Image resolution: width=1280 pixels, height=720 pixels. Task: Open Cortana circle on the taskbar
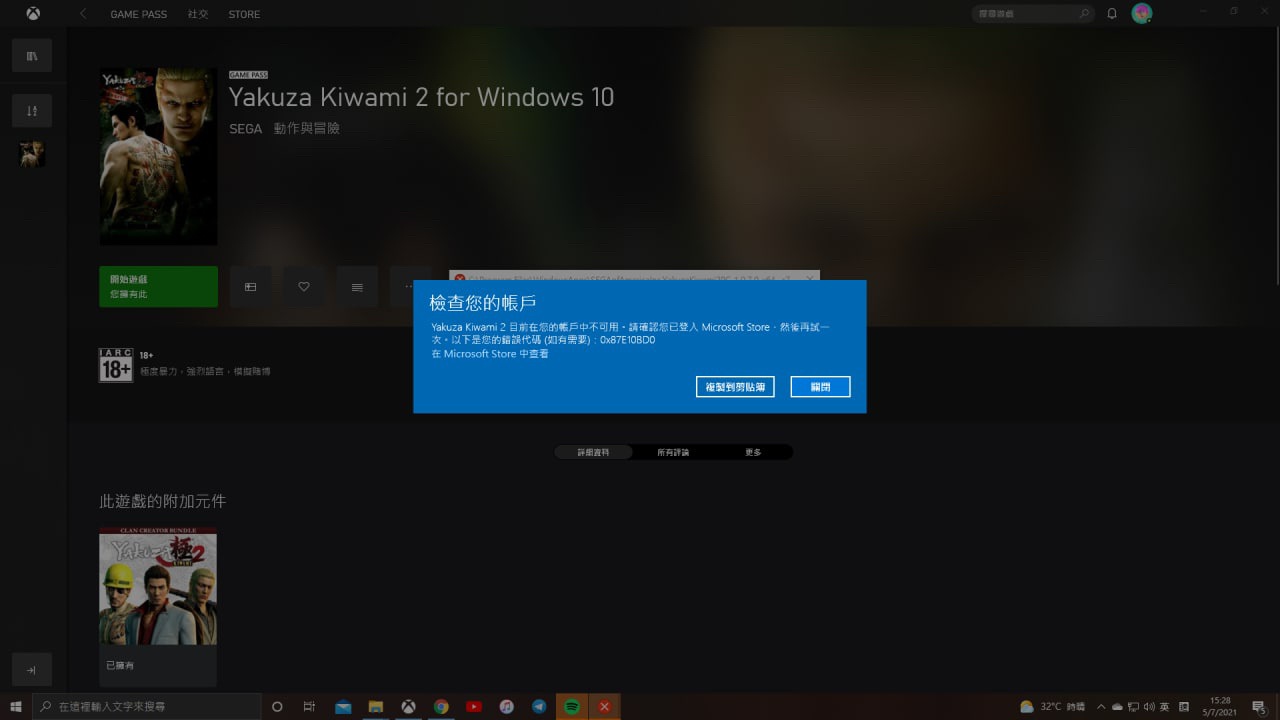(x=277, y=706)
